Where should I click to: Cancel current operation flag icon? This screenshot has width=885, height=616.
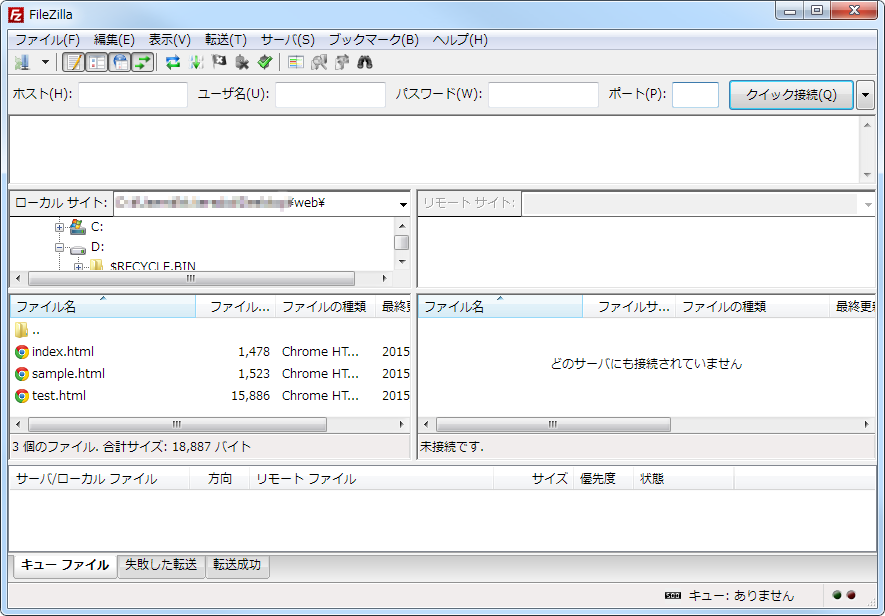(x=219, y=62)
